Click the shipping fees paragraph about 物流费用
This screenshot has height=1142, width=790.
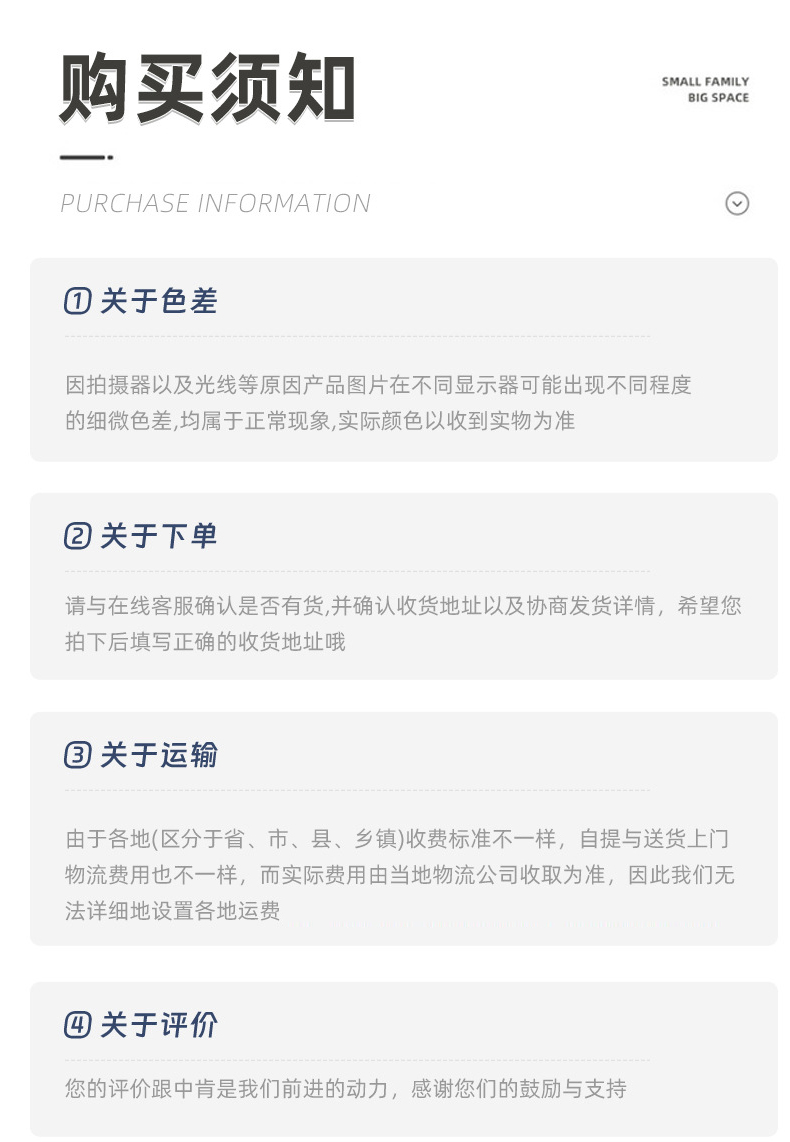400,875
